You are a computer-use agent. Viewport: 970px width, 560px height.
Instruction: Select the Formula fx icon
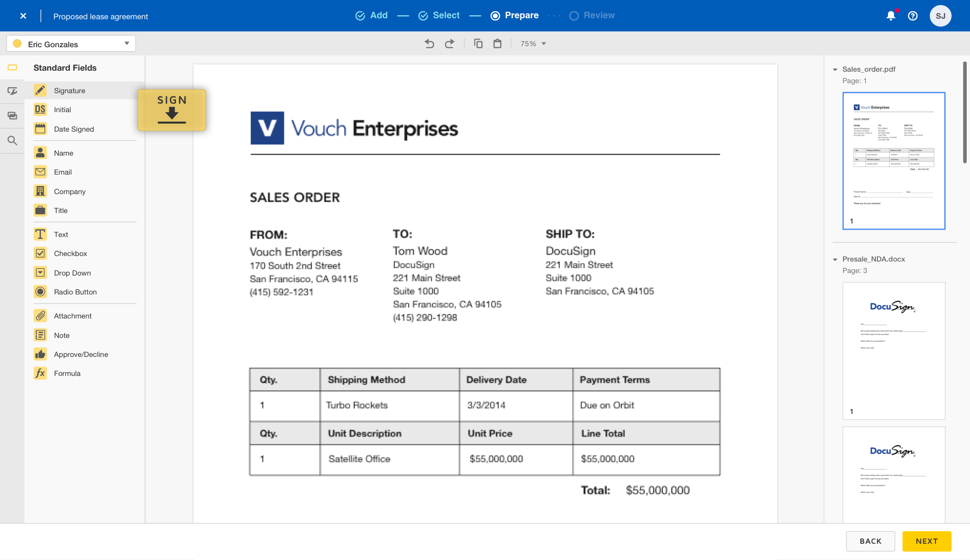tap(40, 373)
